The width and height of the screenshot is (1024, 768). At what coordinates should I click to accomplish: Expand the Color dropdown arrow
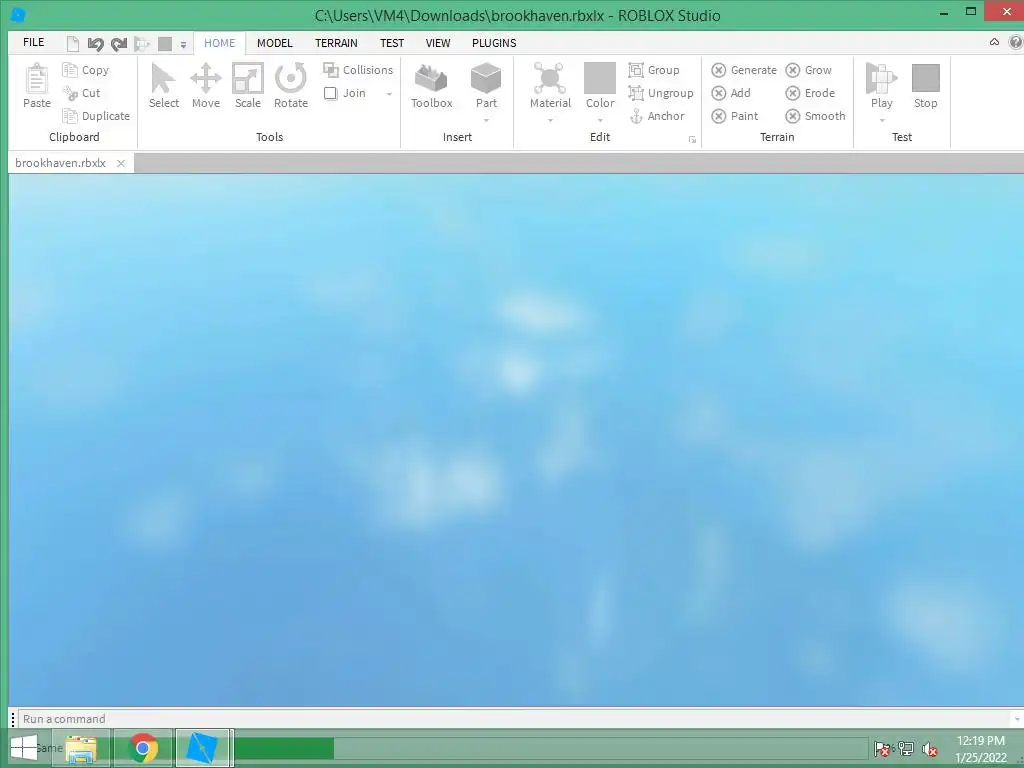tap(600, 121)
